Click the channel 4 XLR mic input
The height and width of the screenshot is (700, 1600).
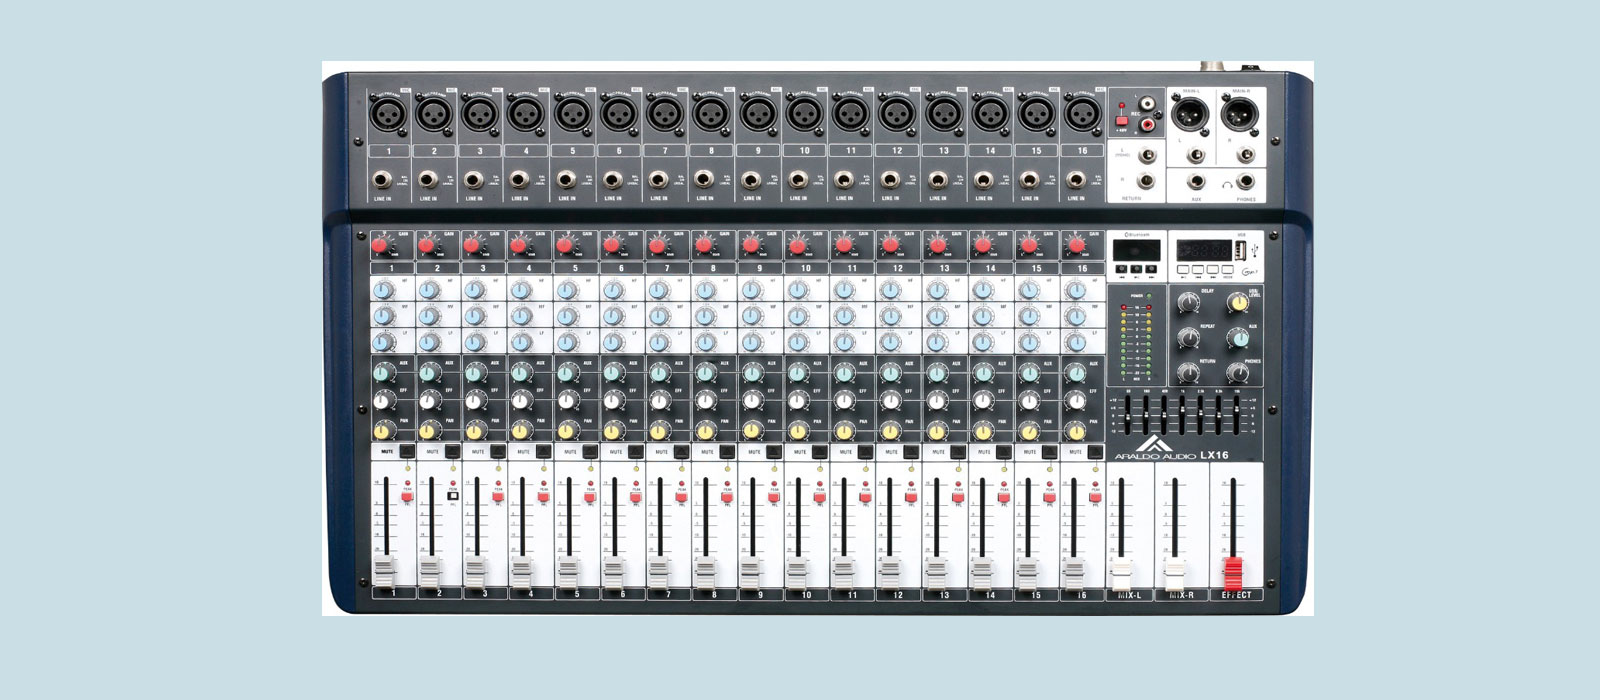point(526,113)
